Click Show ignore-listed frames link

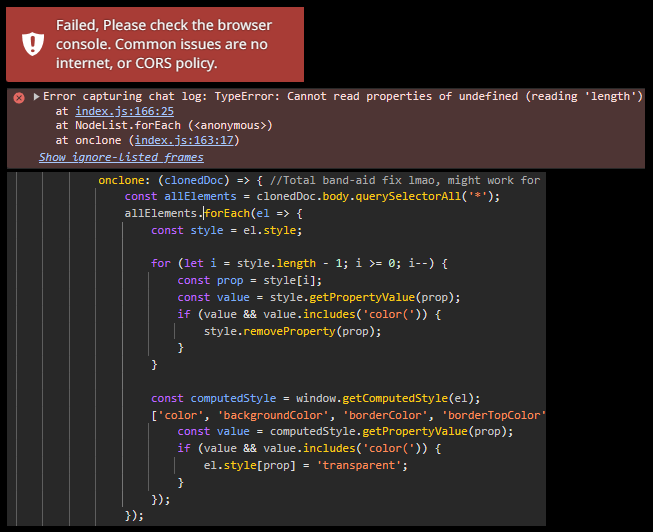(x=121, y=157)
